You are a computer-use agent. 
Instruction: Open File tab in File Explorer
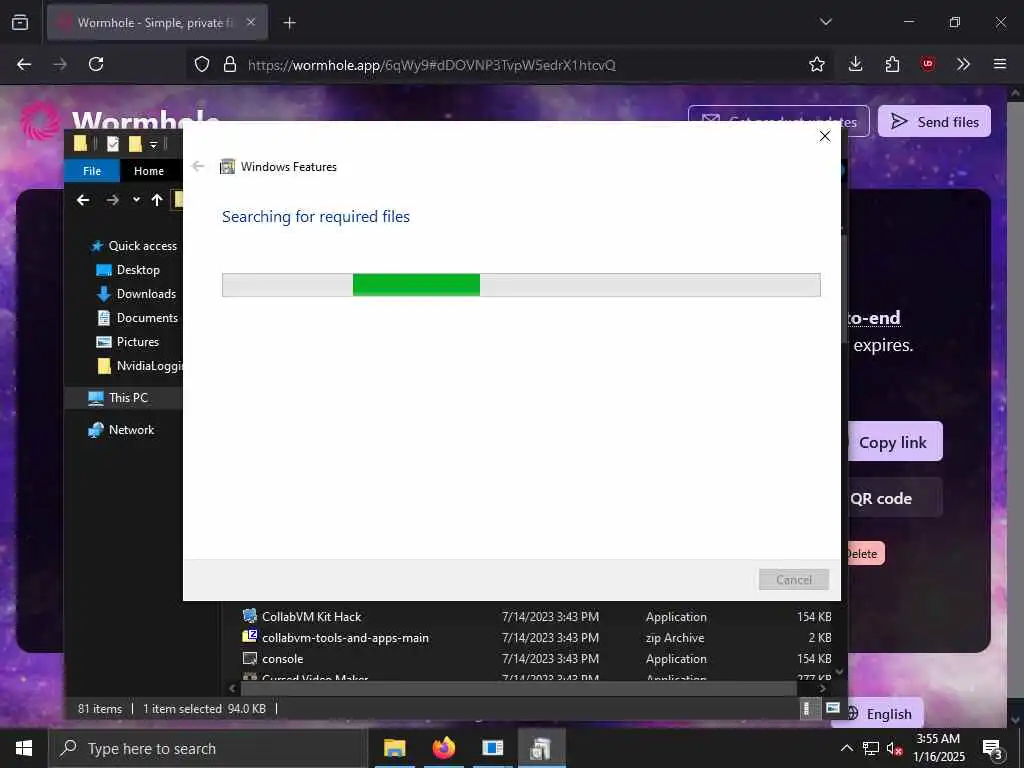tap(92, 170)
